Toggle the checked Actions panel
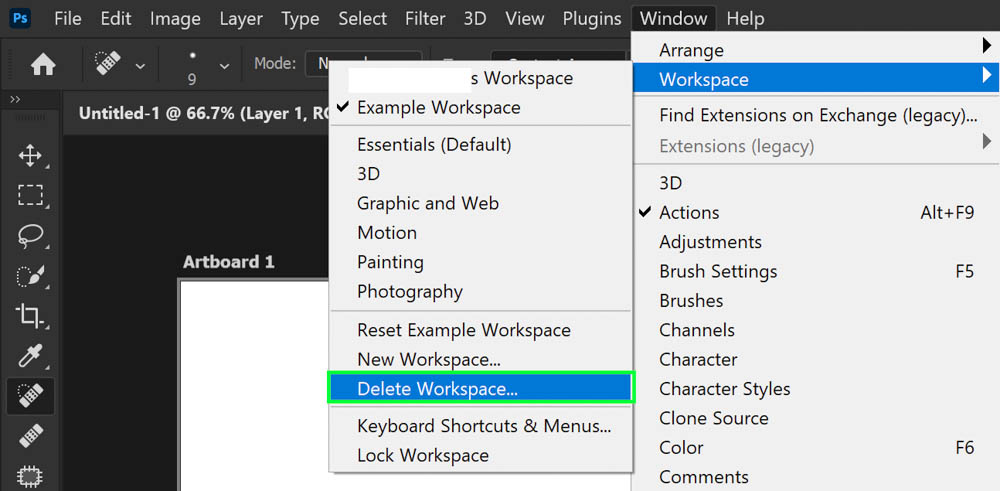 [x=816, y=212]
